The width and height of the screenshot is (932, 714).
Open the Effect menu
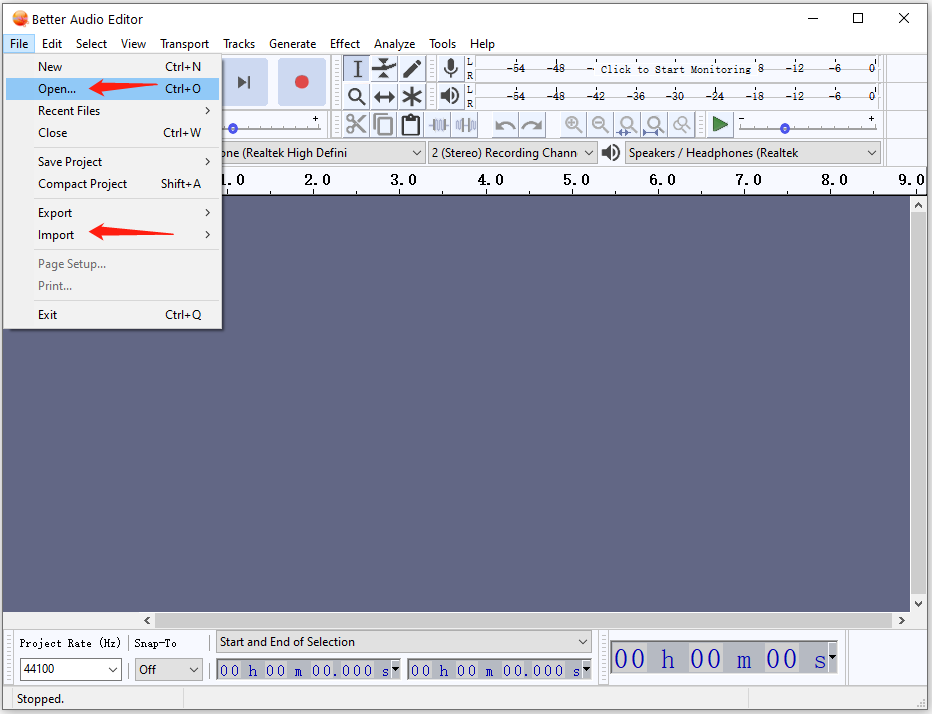pyautogui.click(x=345, y=44)
